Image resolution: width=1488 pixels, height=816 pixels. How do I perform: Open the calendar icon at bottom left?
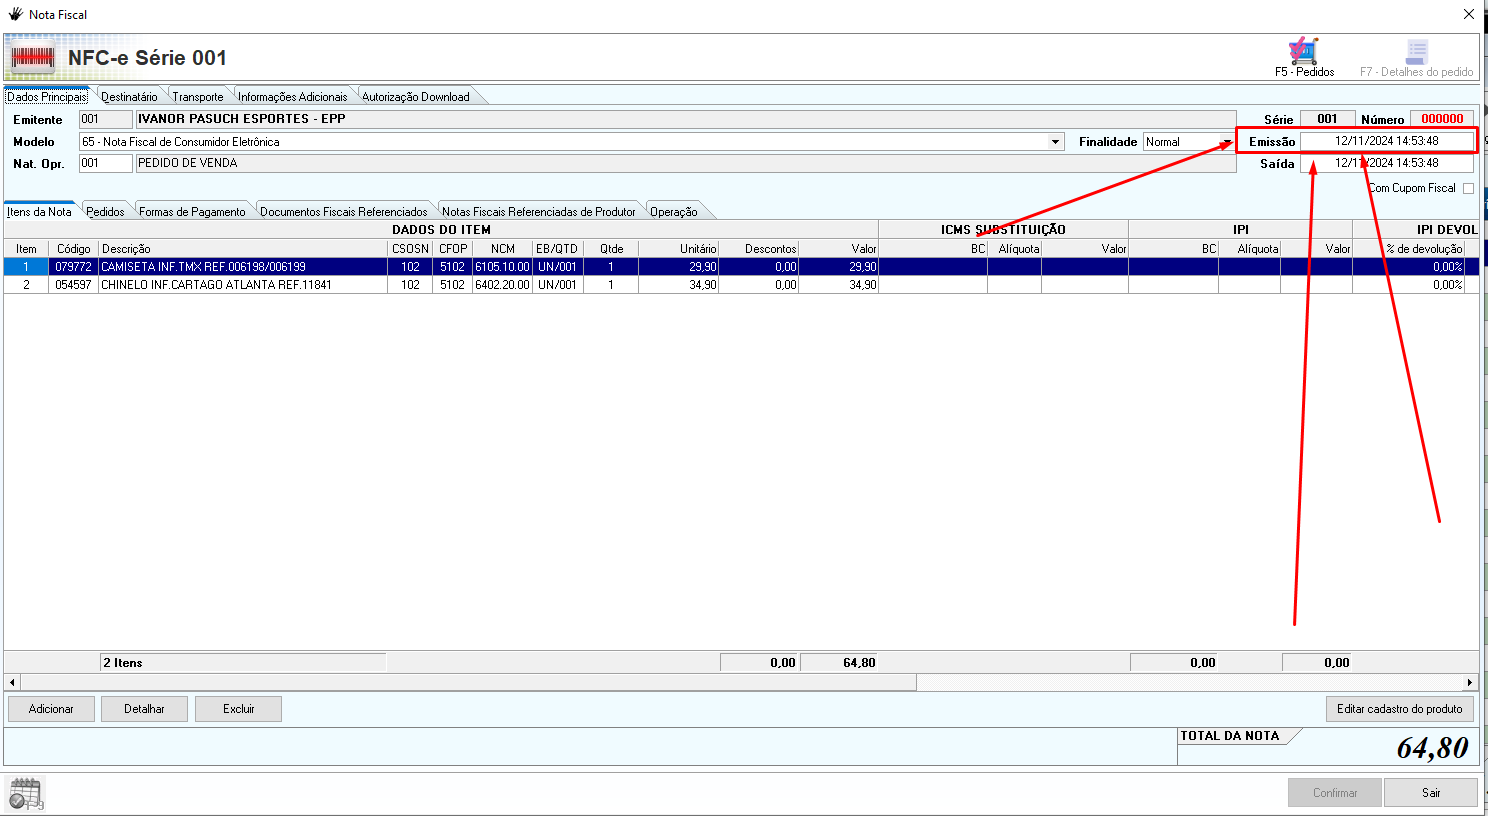(25, 793)
